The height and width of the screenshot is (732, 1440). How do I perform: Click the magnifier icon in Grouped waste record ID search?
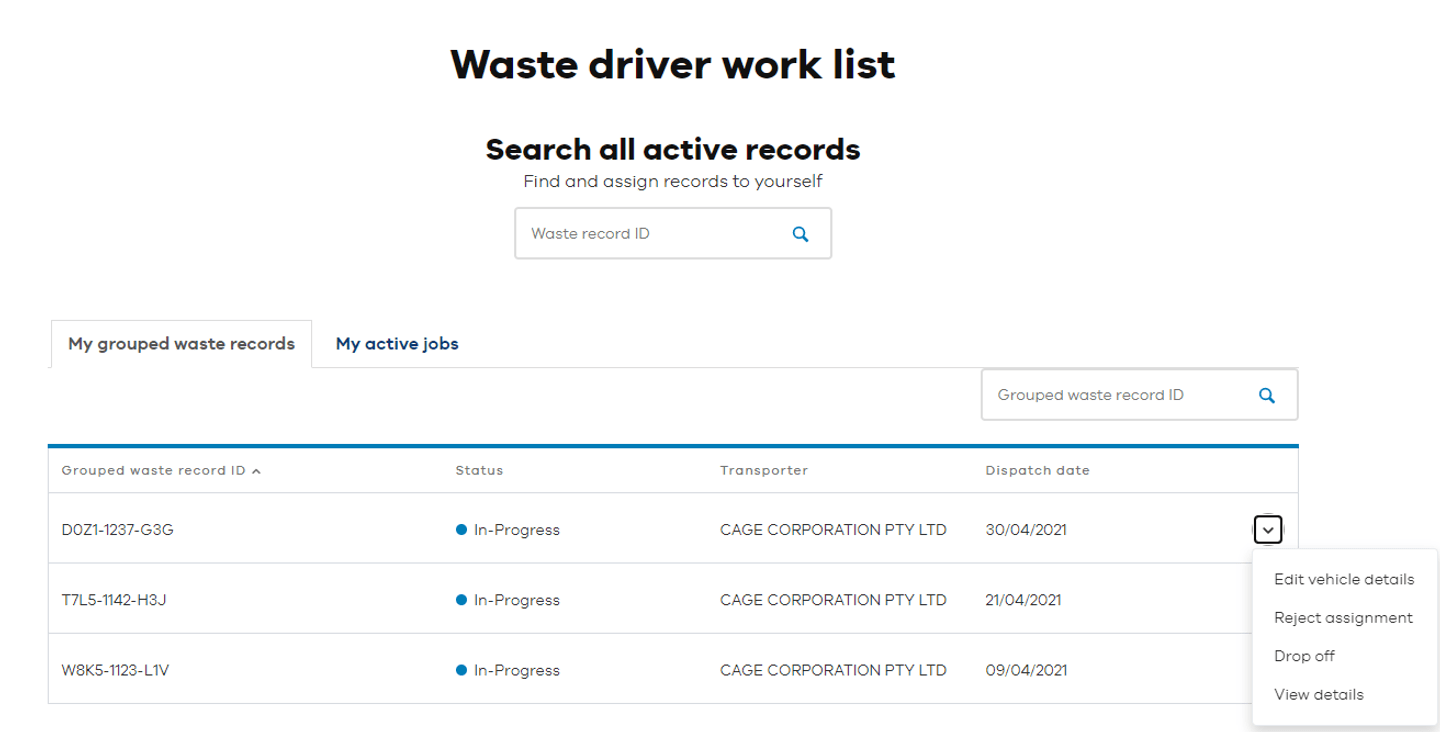click(1266, 394)
